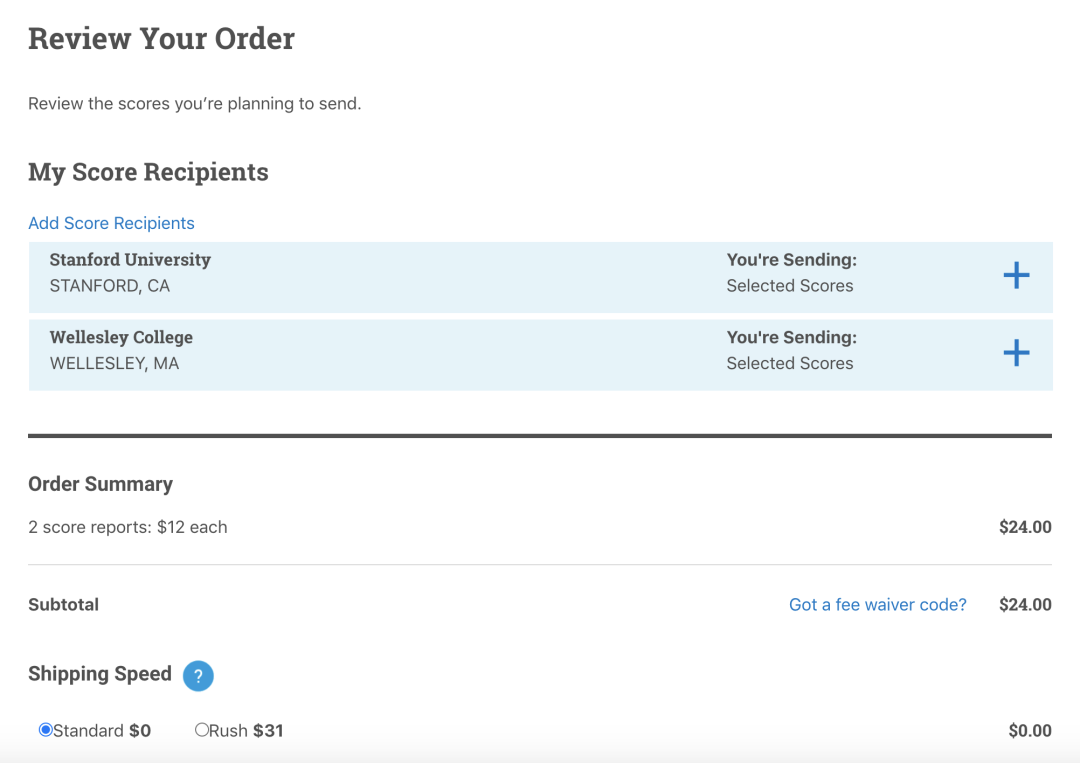Click the Subtotal $24.00 amount
This screenshot has width=1080, height=763.
click(1024, 604)
